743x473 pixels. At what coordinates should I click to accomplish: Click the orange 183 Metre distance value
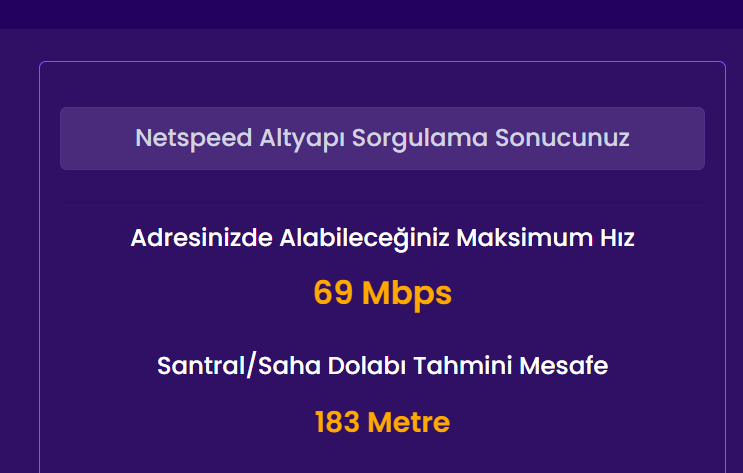pyautogui.click(x=382, y=422)
